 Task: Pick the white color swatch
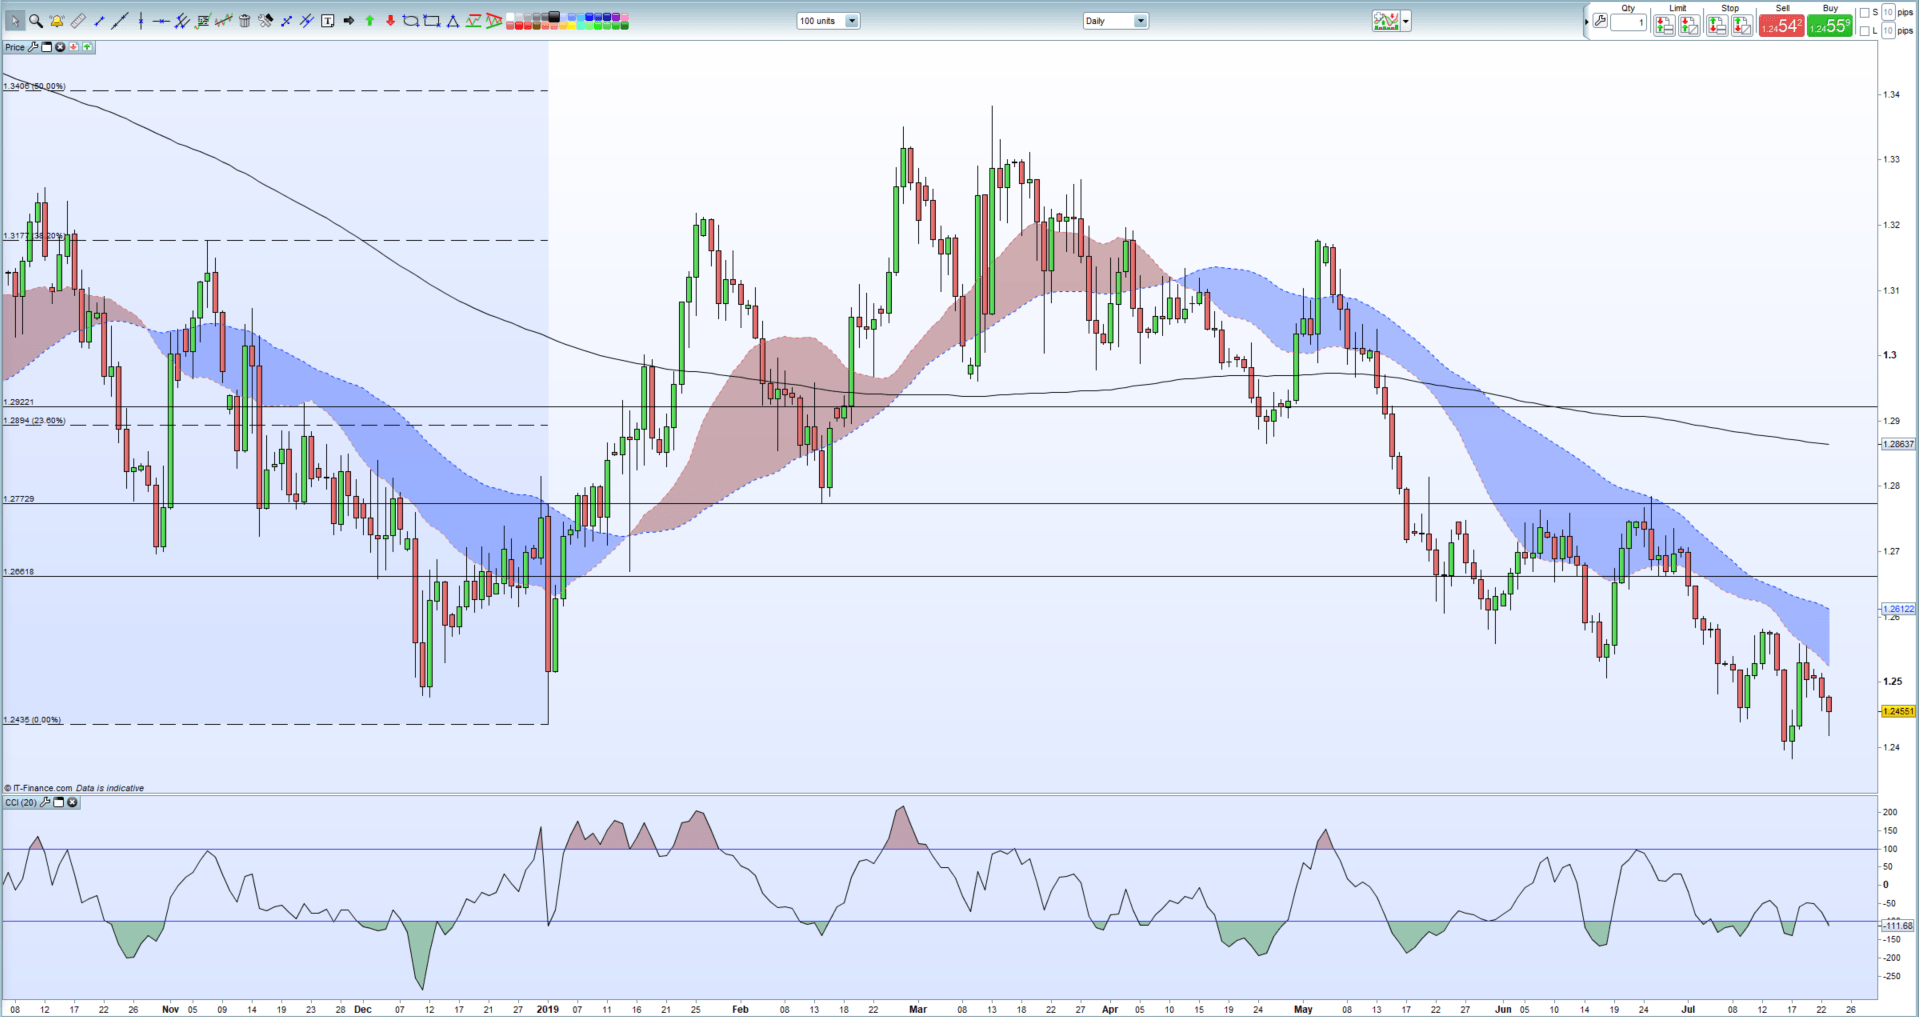pyautogui.click(x=510, y=16)
